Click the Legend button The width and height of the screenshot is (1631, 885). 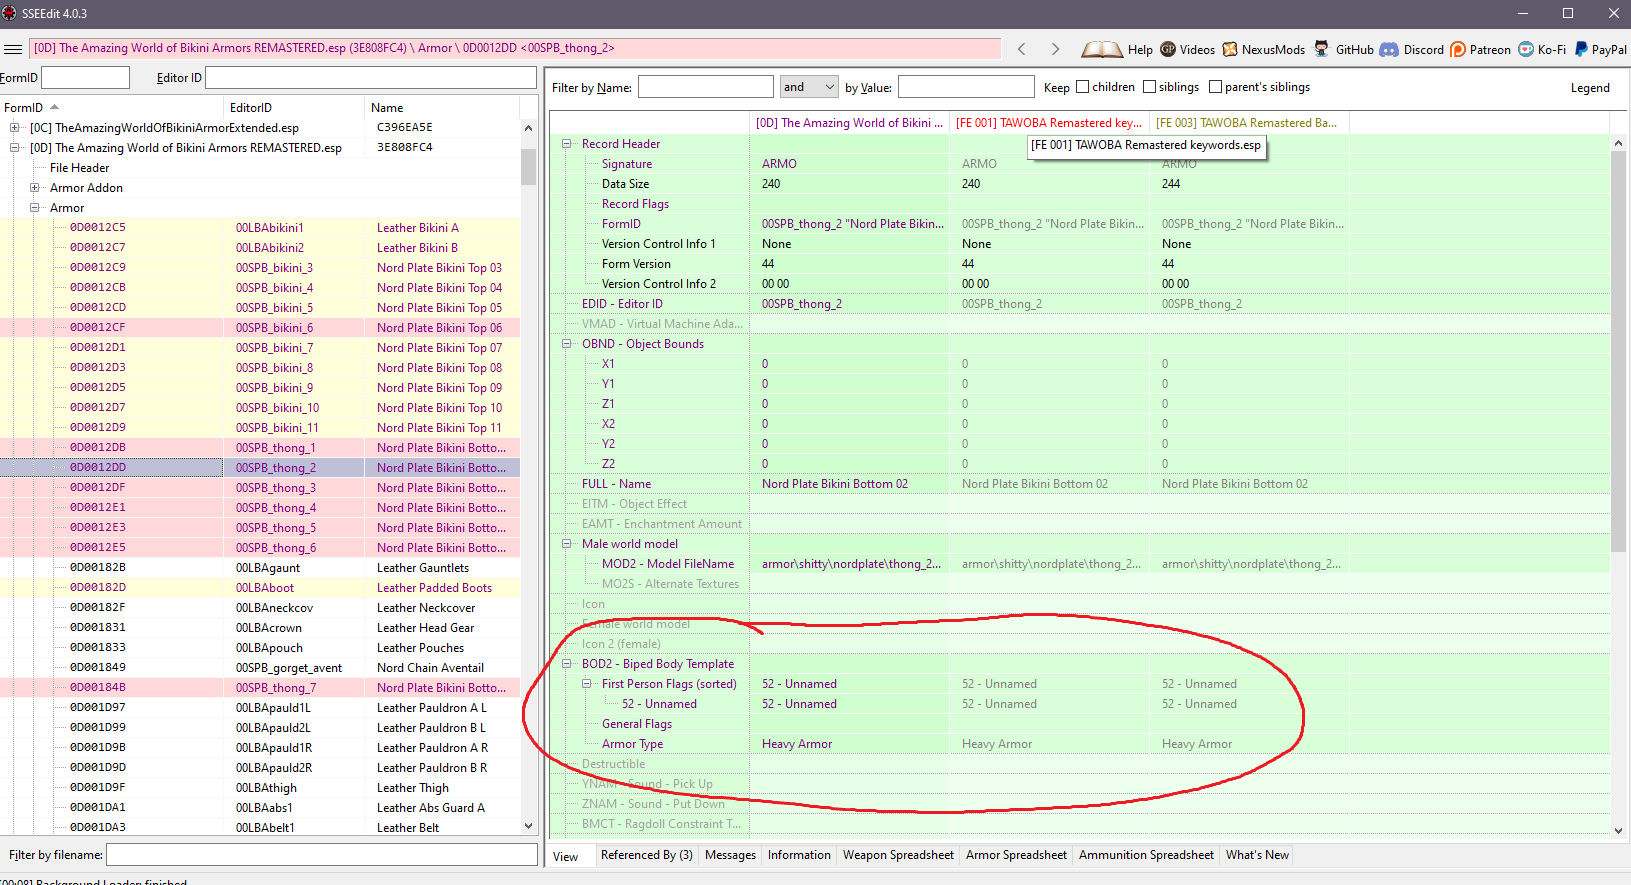[1590, 88]
